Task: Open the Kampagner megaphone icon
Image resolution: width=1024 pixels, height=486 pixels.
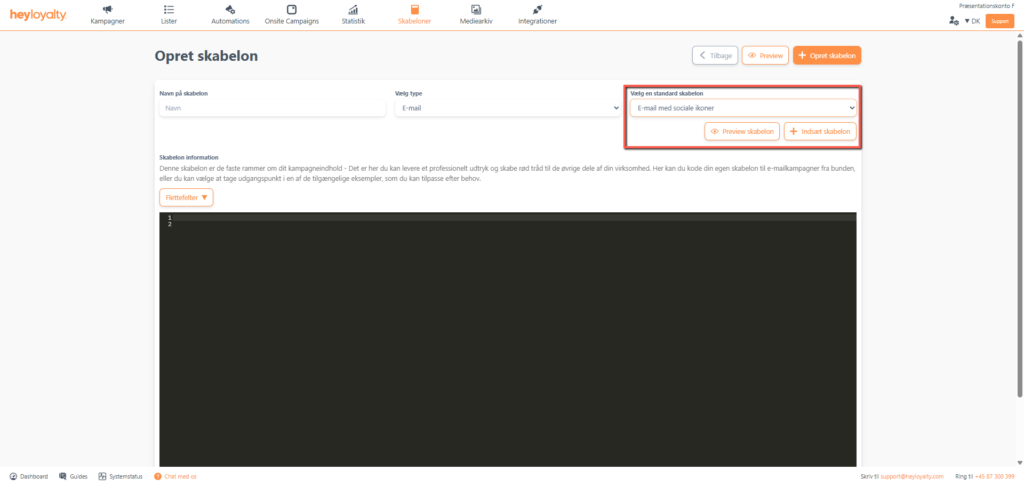Action: coord(108,10)
